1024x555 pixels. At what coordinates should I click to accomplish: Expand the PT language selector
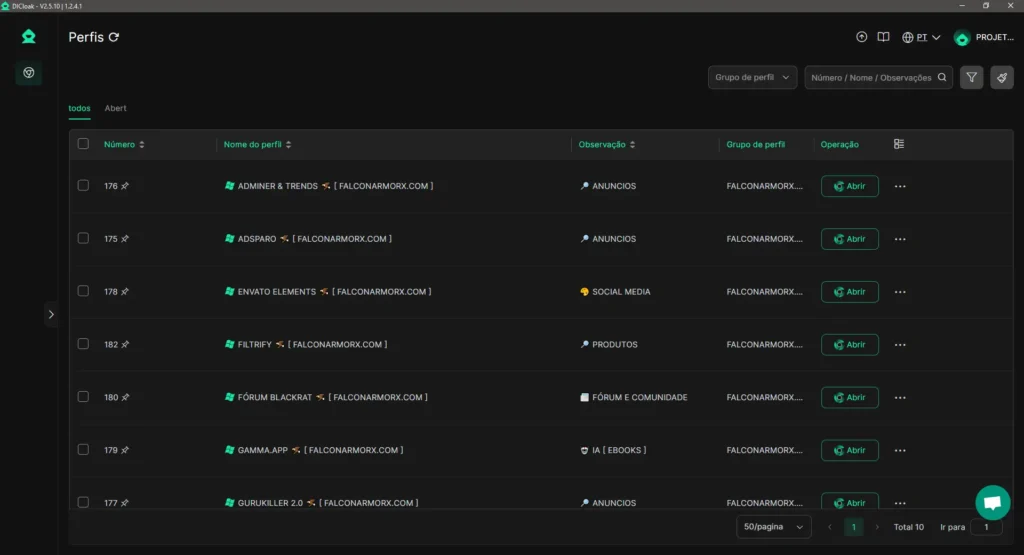921,37
